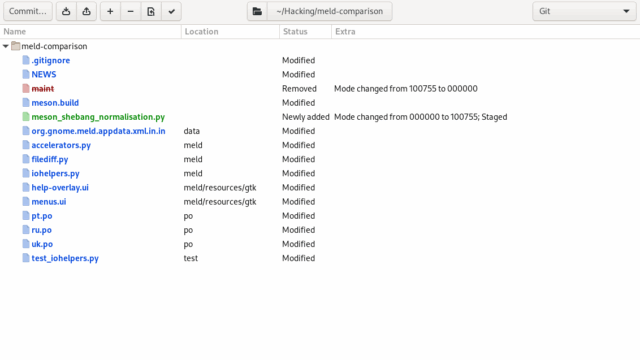The image size is (640, 360).
Task: Select the ru.po file
Action: click(41, 230)
